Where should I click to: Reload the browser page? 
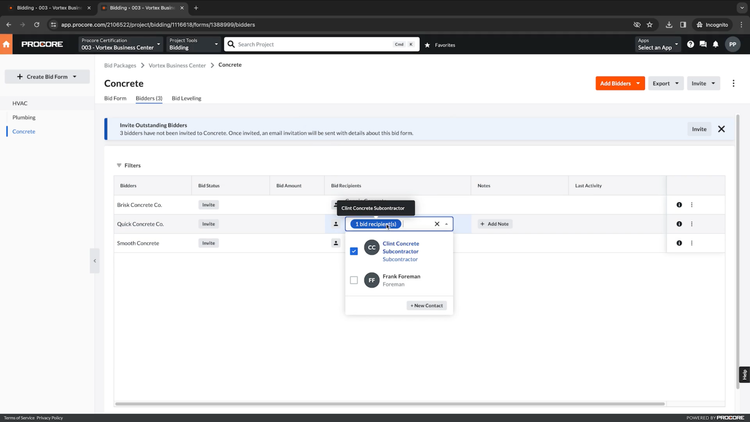[36, 24]
